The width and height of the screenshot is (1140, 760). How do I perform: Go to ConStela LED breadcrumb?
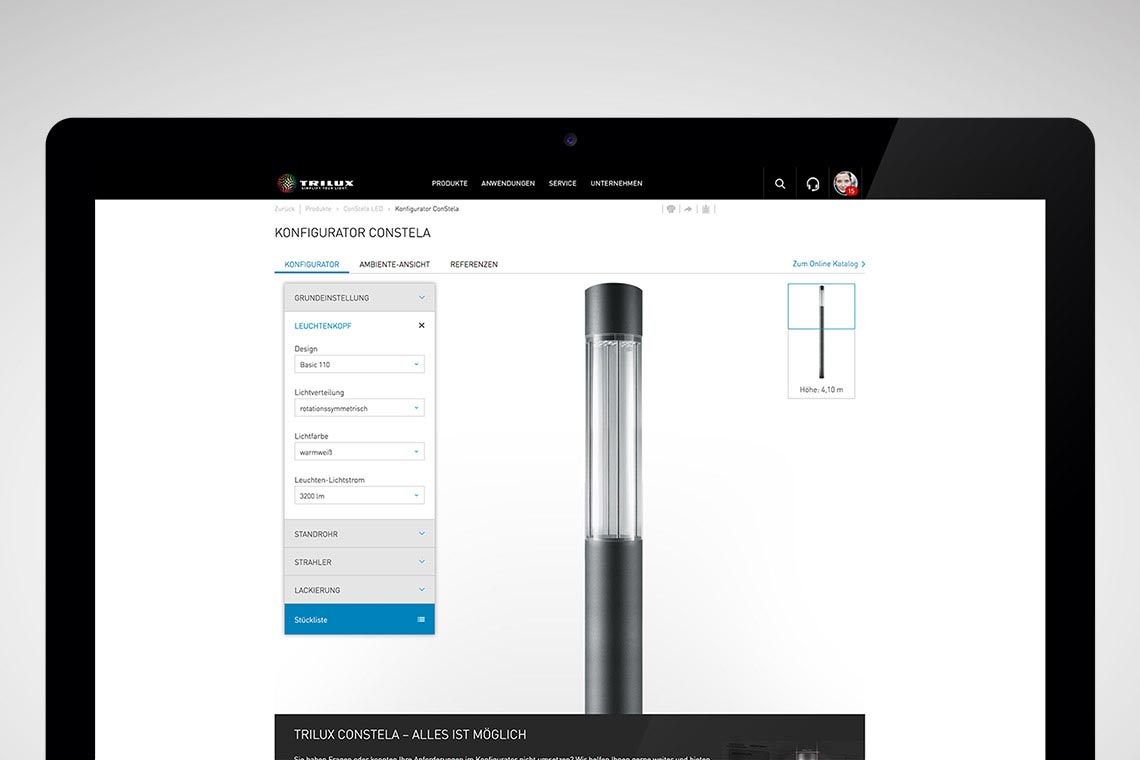pyautogui.click(x=363, y=209)
